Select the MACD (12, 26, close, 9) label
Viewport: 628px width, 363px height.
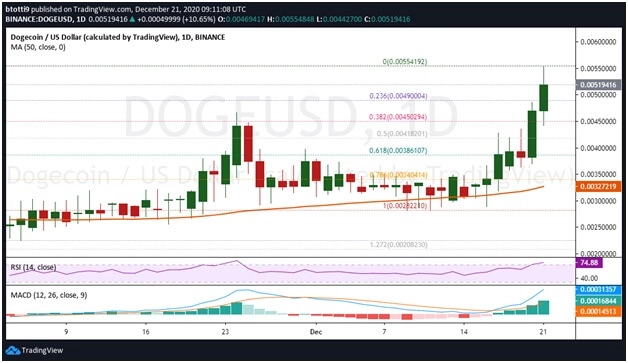[x=49, y=295]
